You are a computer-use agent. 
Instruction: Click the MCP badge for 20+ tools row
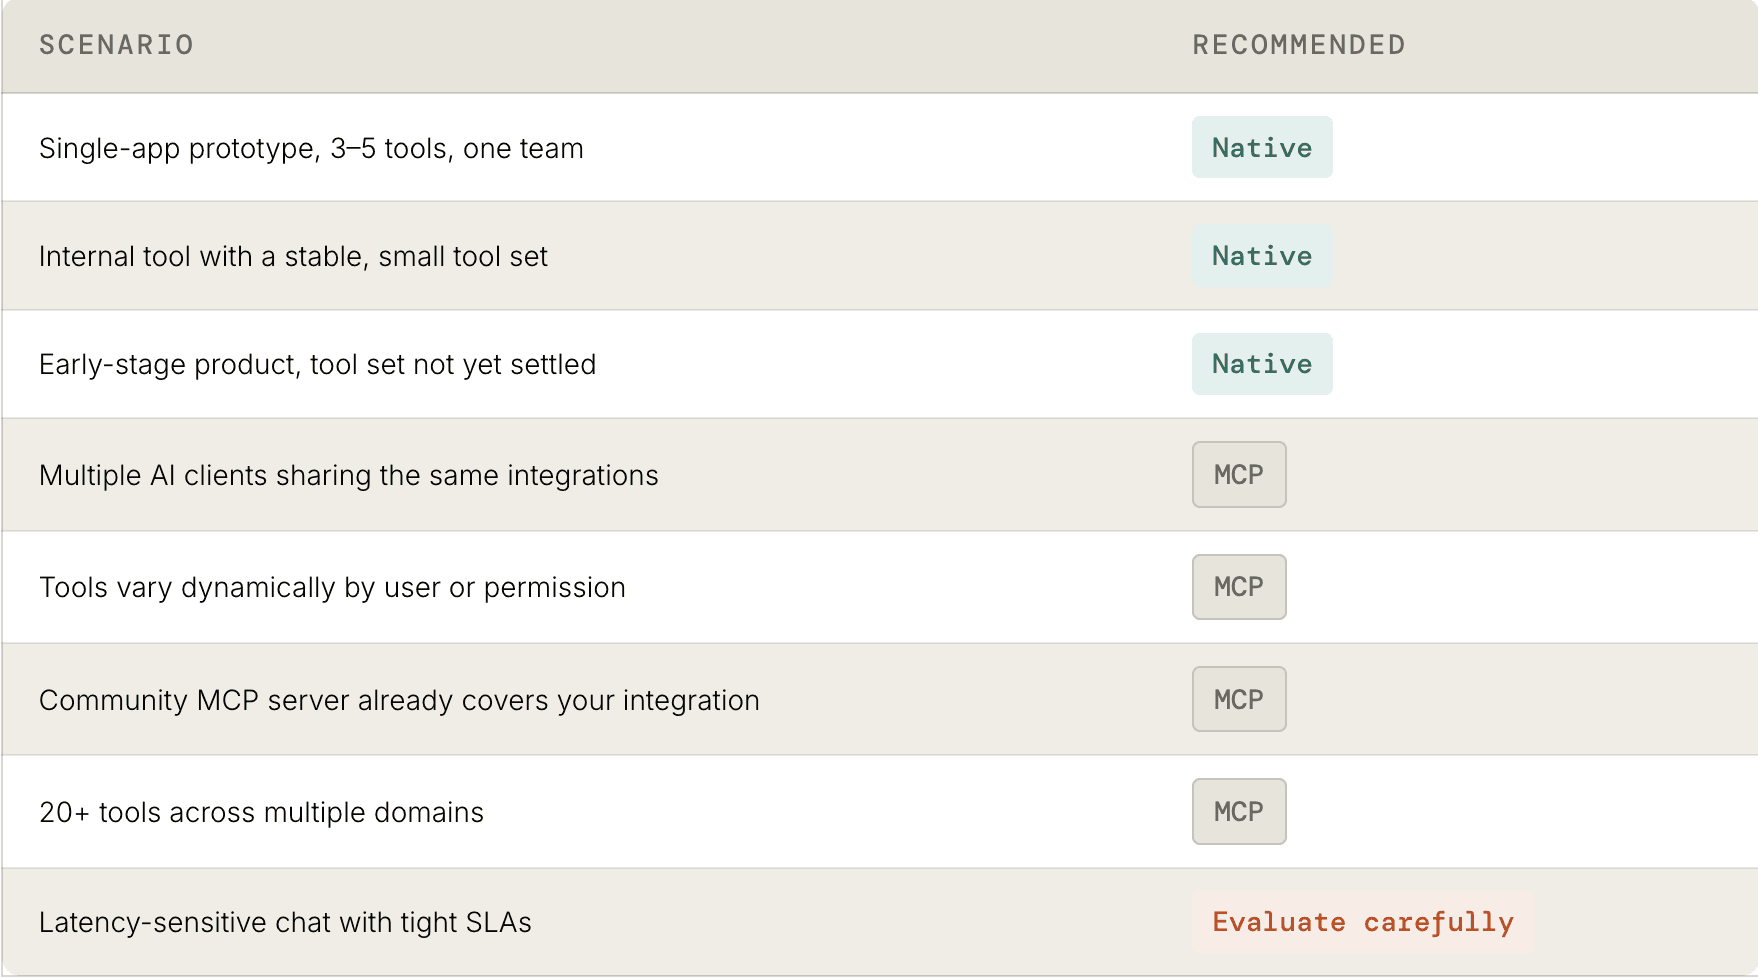point(1239,811)
